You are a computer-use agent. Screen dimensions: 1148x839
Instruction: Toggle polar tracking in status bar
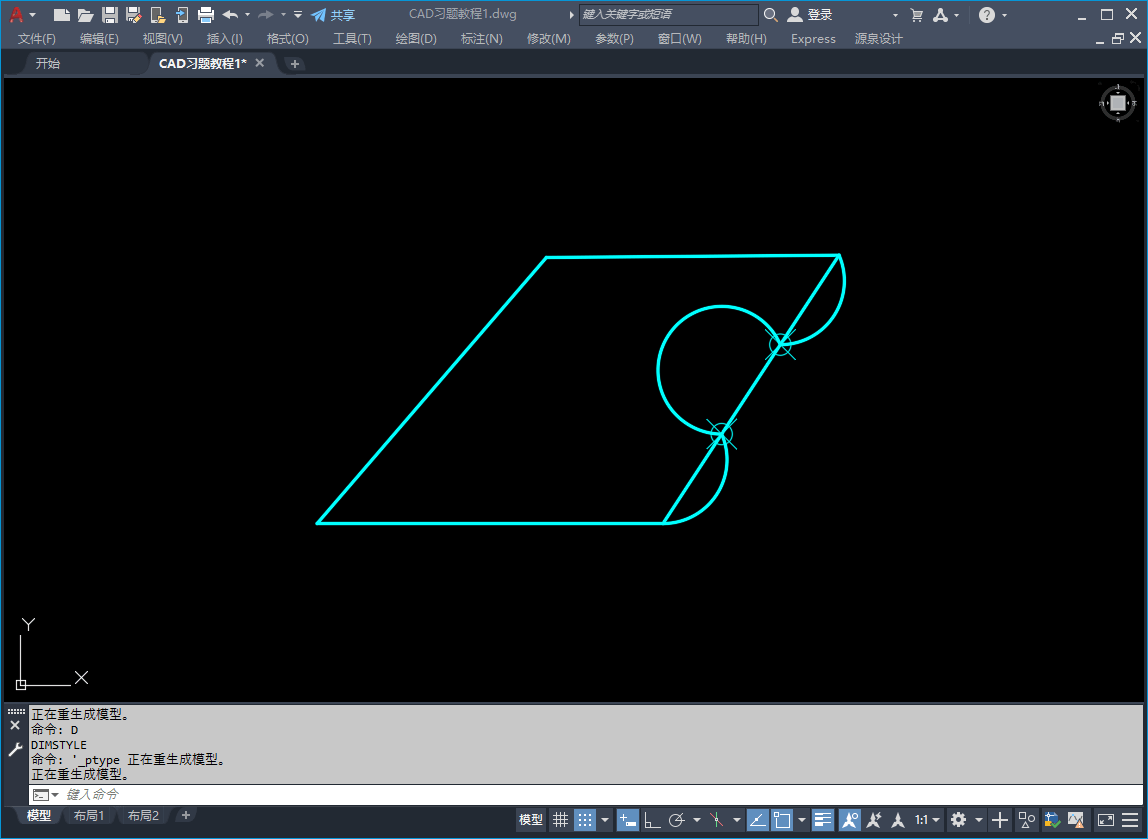pyautogui.click(x=677, y=820)
